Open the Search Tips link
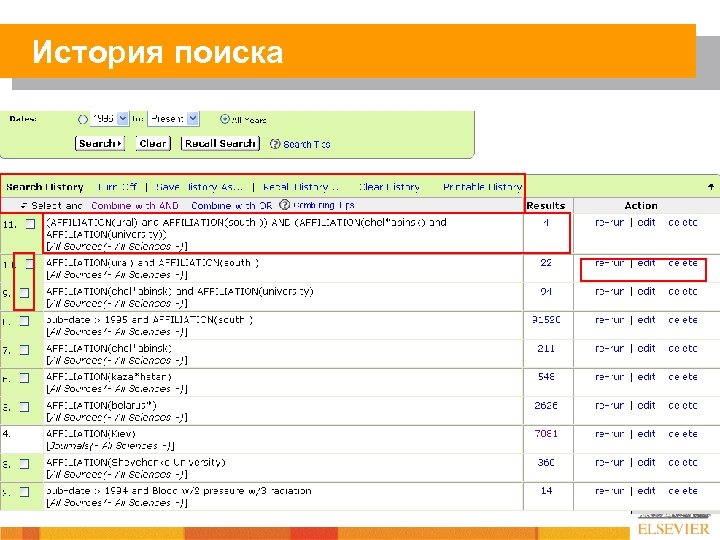 tap(306, 144)
